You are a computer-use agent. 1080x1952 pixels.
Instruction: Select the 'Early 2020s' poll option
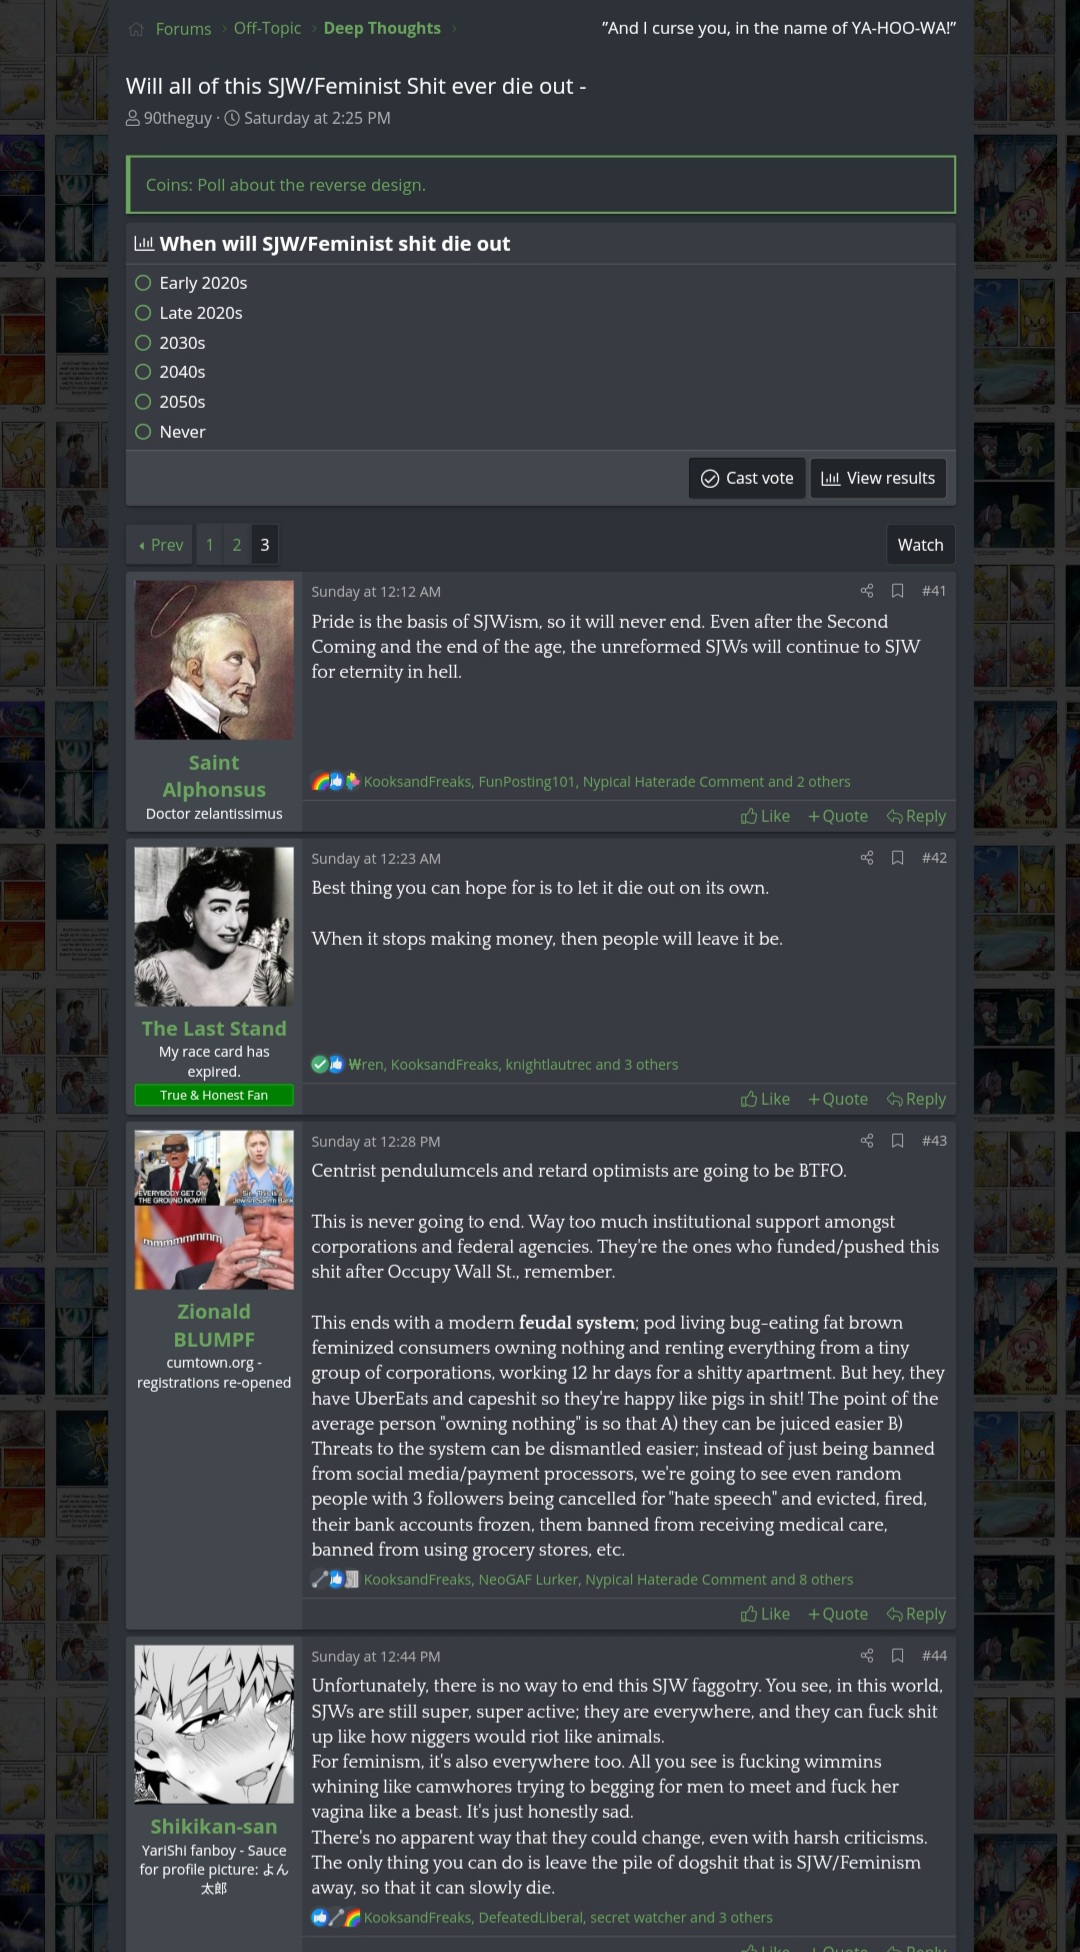[x=191, y=283]
